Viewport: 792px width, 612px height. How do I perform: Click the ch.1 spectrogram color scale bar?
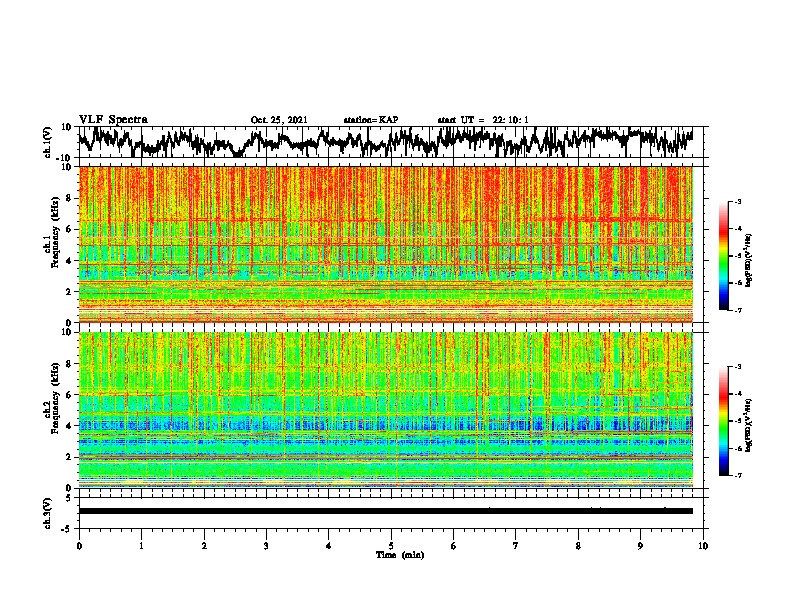(724, 256)
